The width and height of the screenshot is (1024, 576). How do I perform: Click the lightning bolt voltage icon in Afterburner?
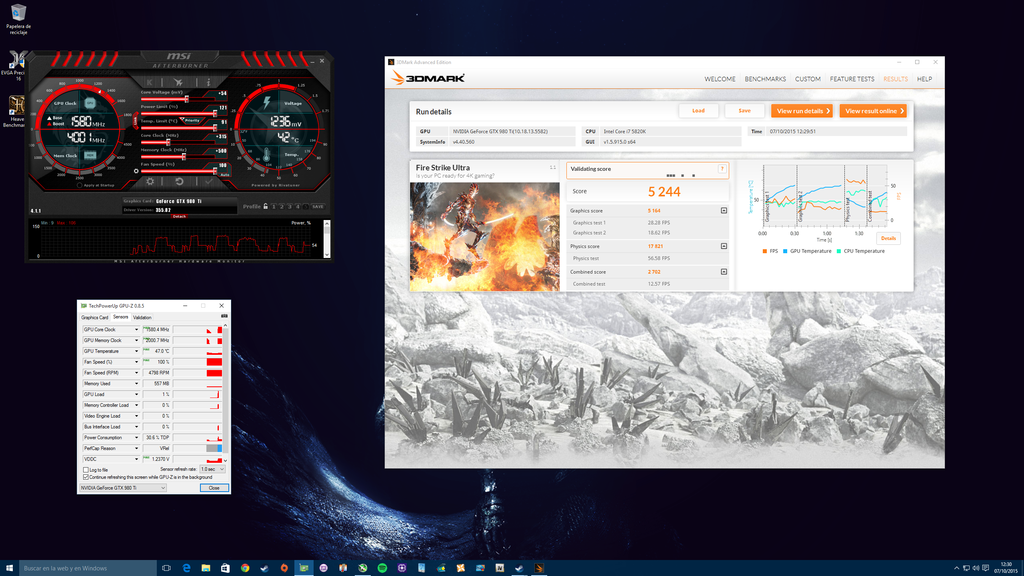266,103
